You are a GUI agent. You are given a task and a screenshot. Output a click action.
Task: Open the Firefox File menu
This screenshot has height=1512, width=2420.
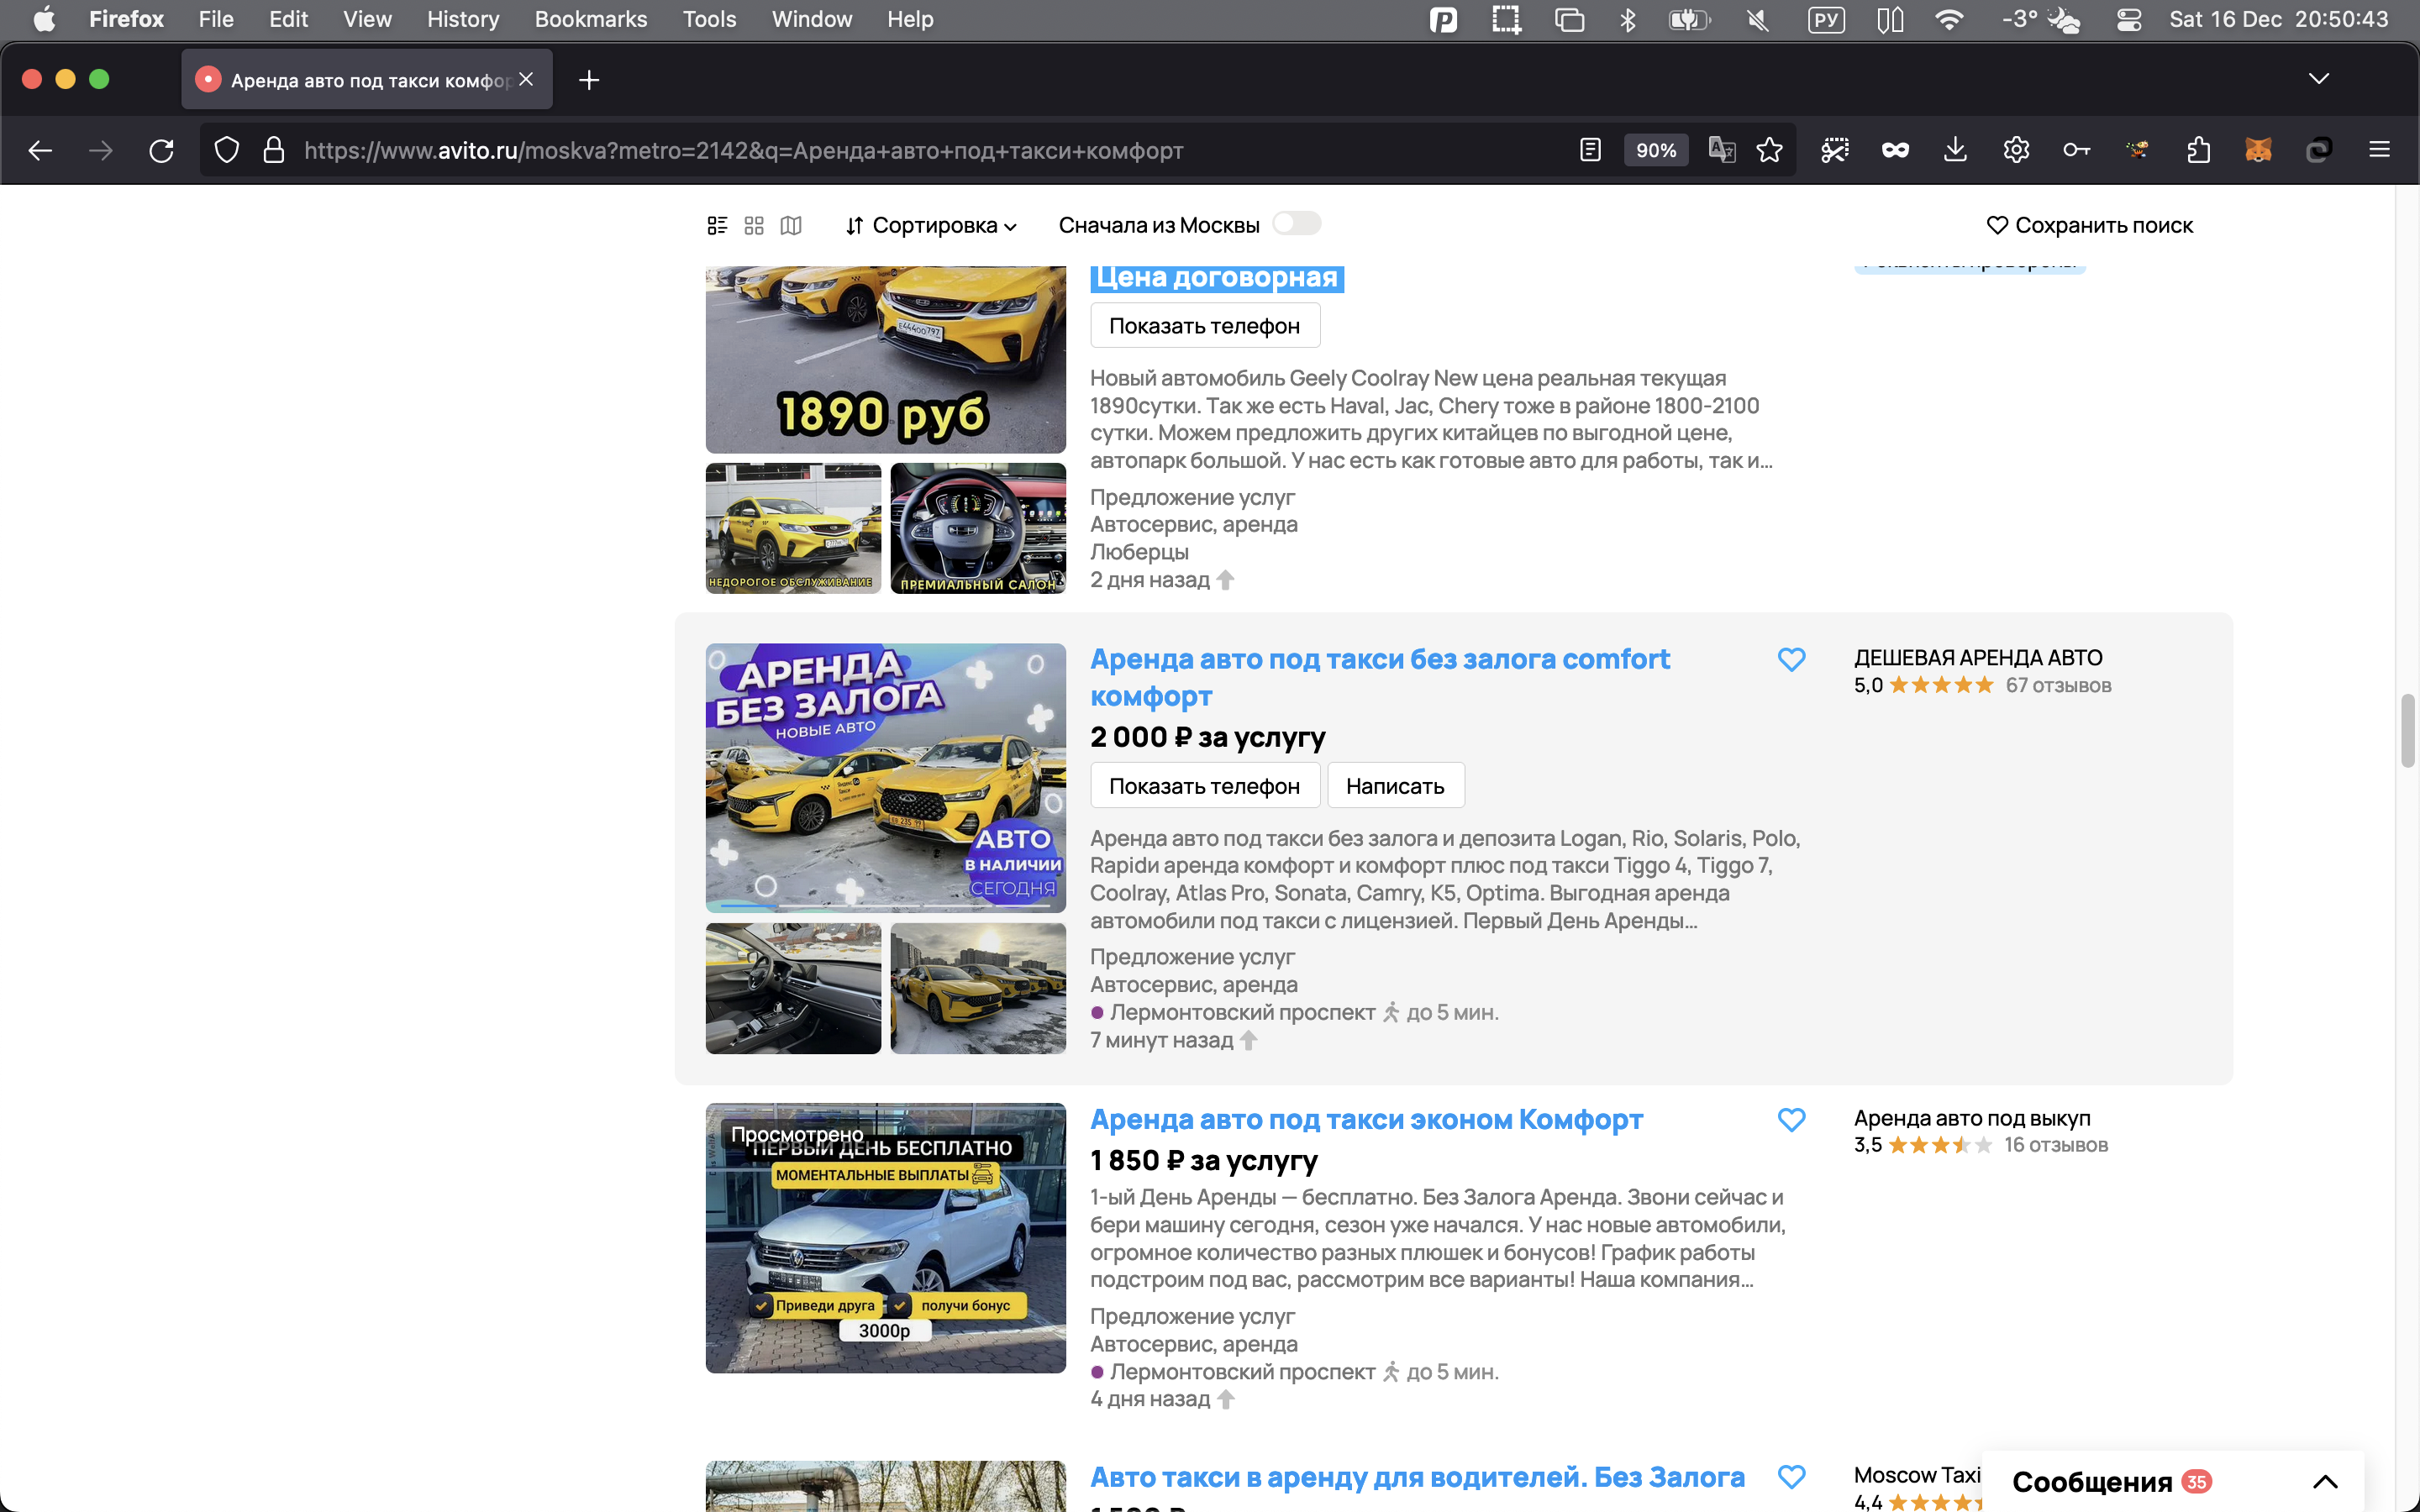pos(216,19)
